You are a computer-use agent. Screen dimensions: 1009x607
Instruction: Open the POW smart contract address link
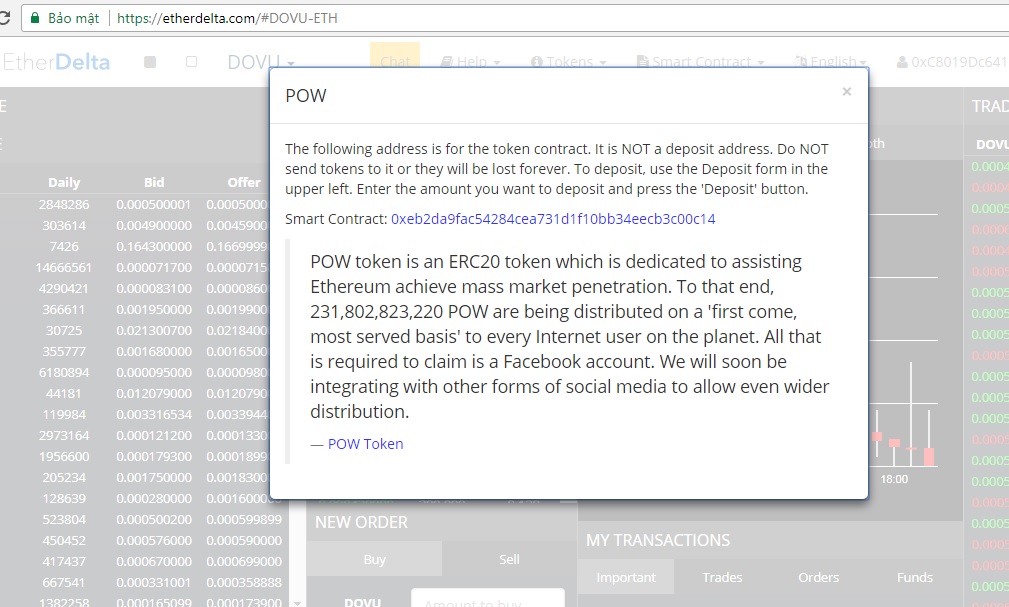pos(553,219)
